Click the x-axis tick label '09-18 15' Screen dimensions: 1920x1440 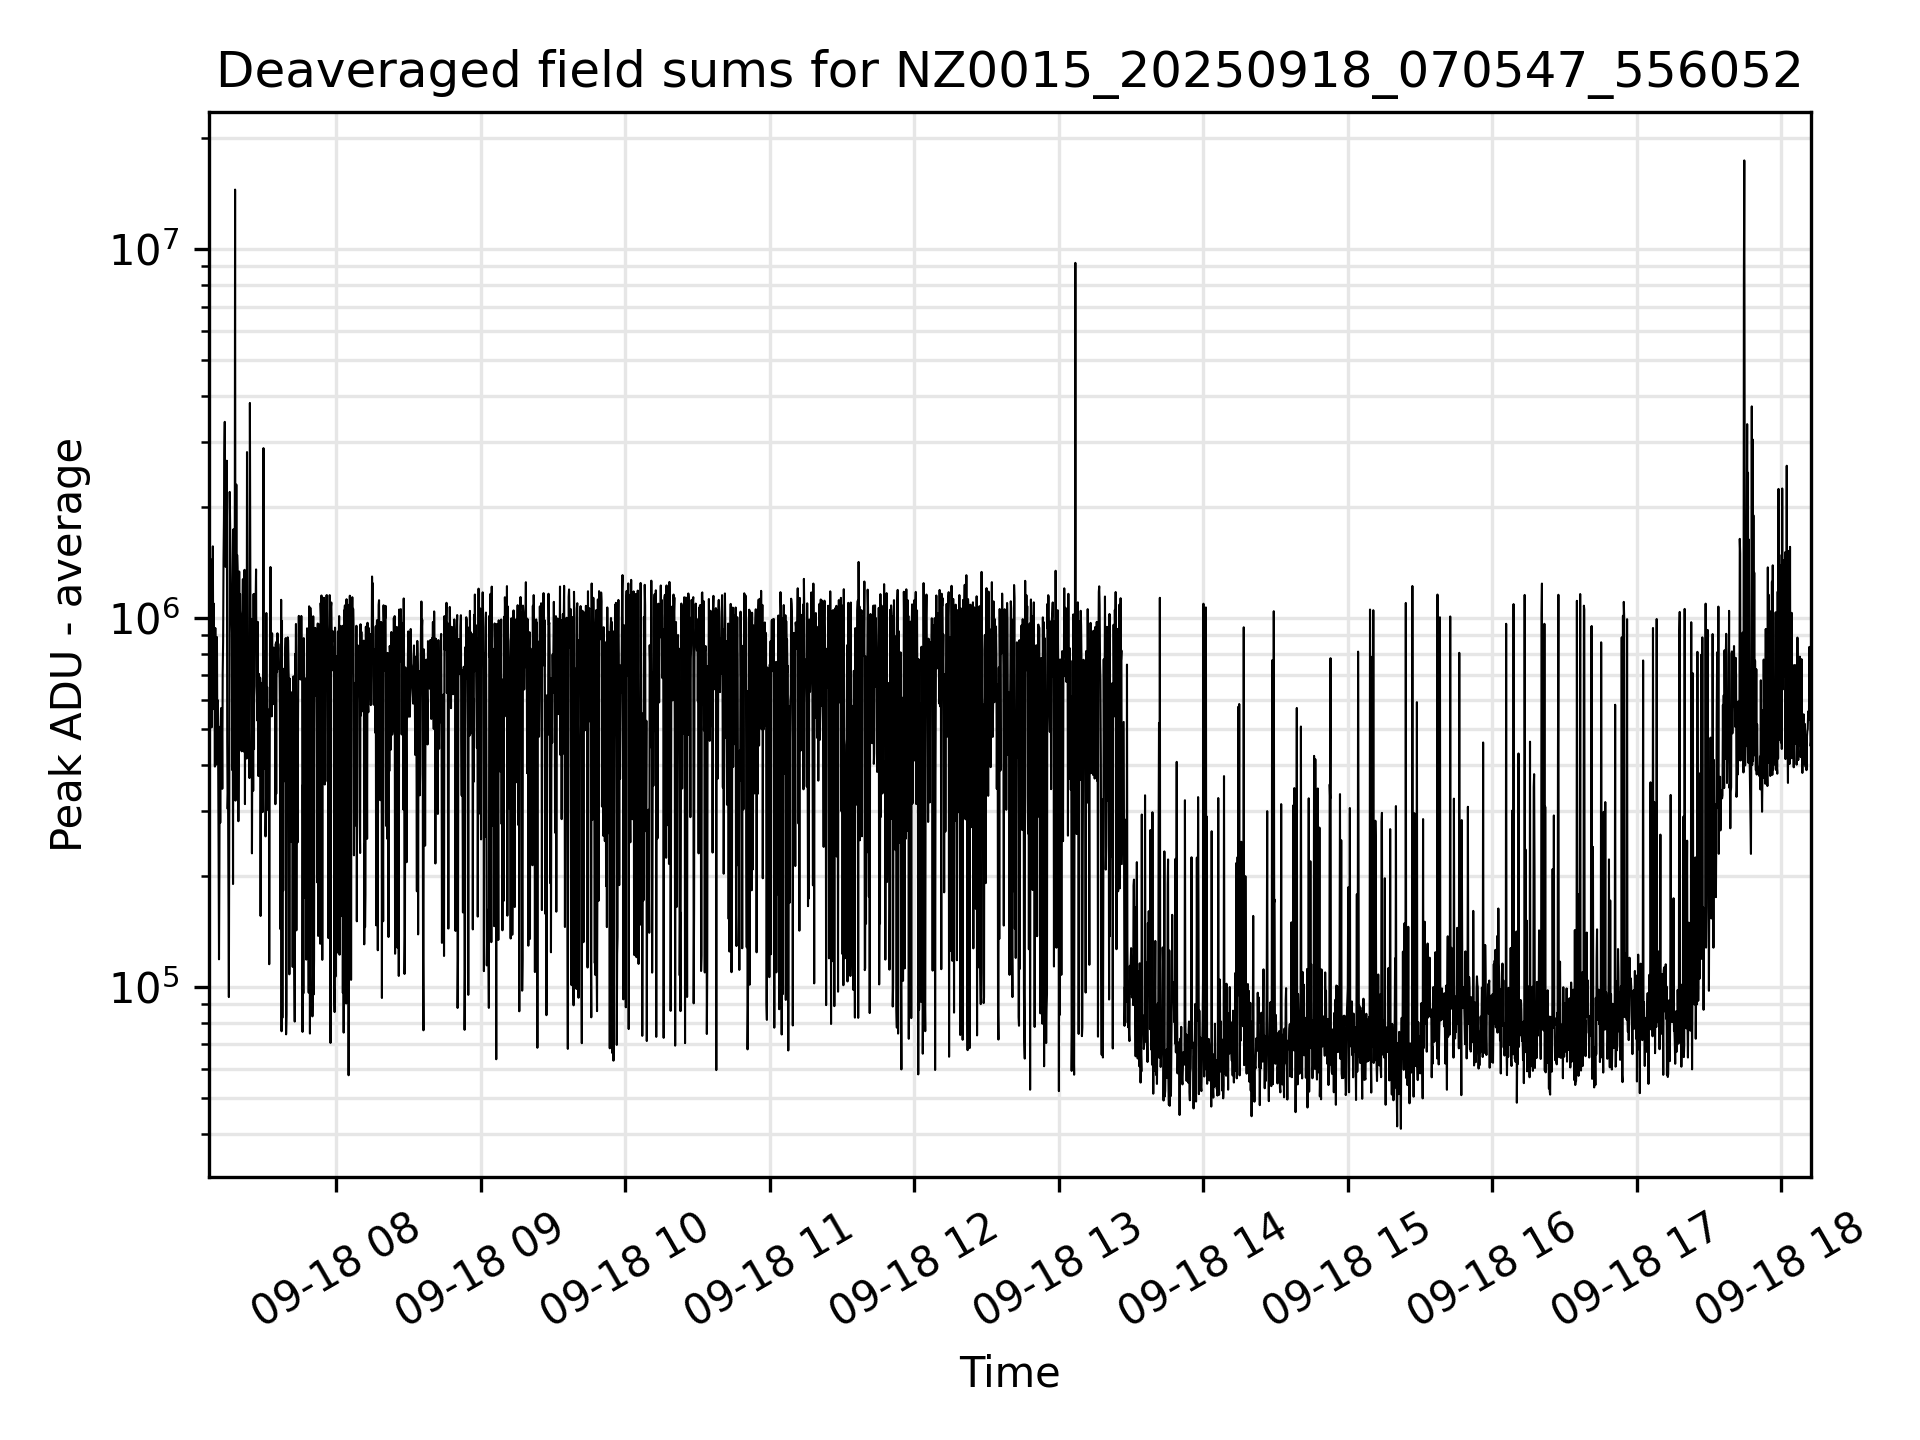(x=1347, y=1269)
